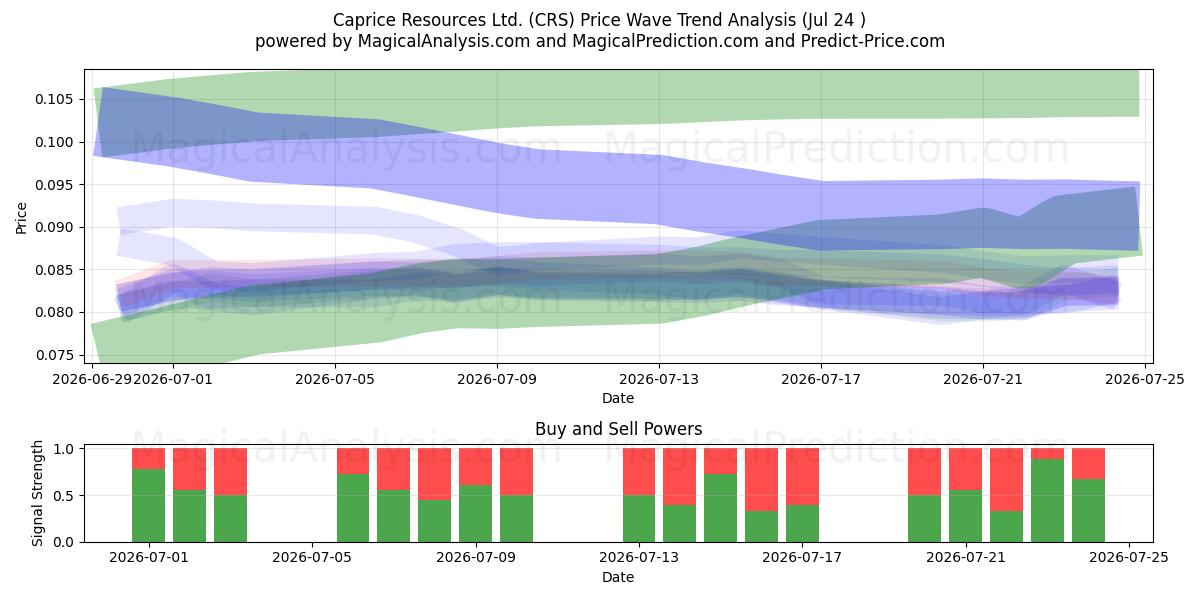This screenshot has height=600, width=1200.
Task: Click the 2026-07-25 date tick in the price chart
Action: tap(1145, 379)
